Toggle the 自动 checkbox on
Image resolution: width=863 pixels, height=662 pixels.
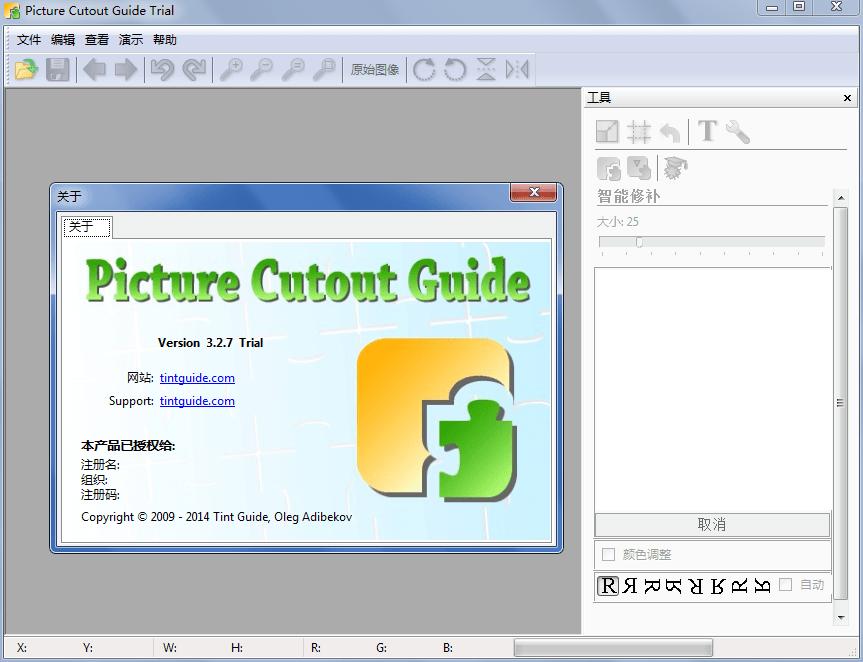(x=786, y=585)
